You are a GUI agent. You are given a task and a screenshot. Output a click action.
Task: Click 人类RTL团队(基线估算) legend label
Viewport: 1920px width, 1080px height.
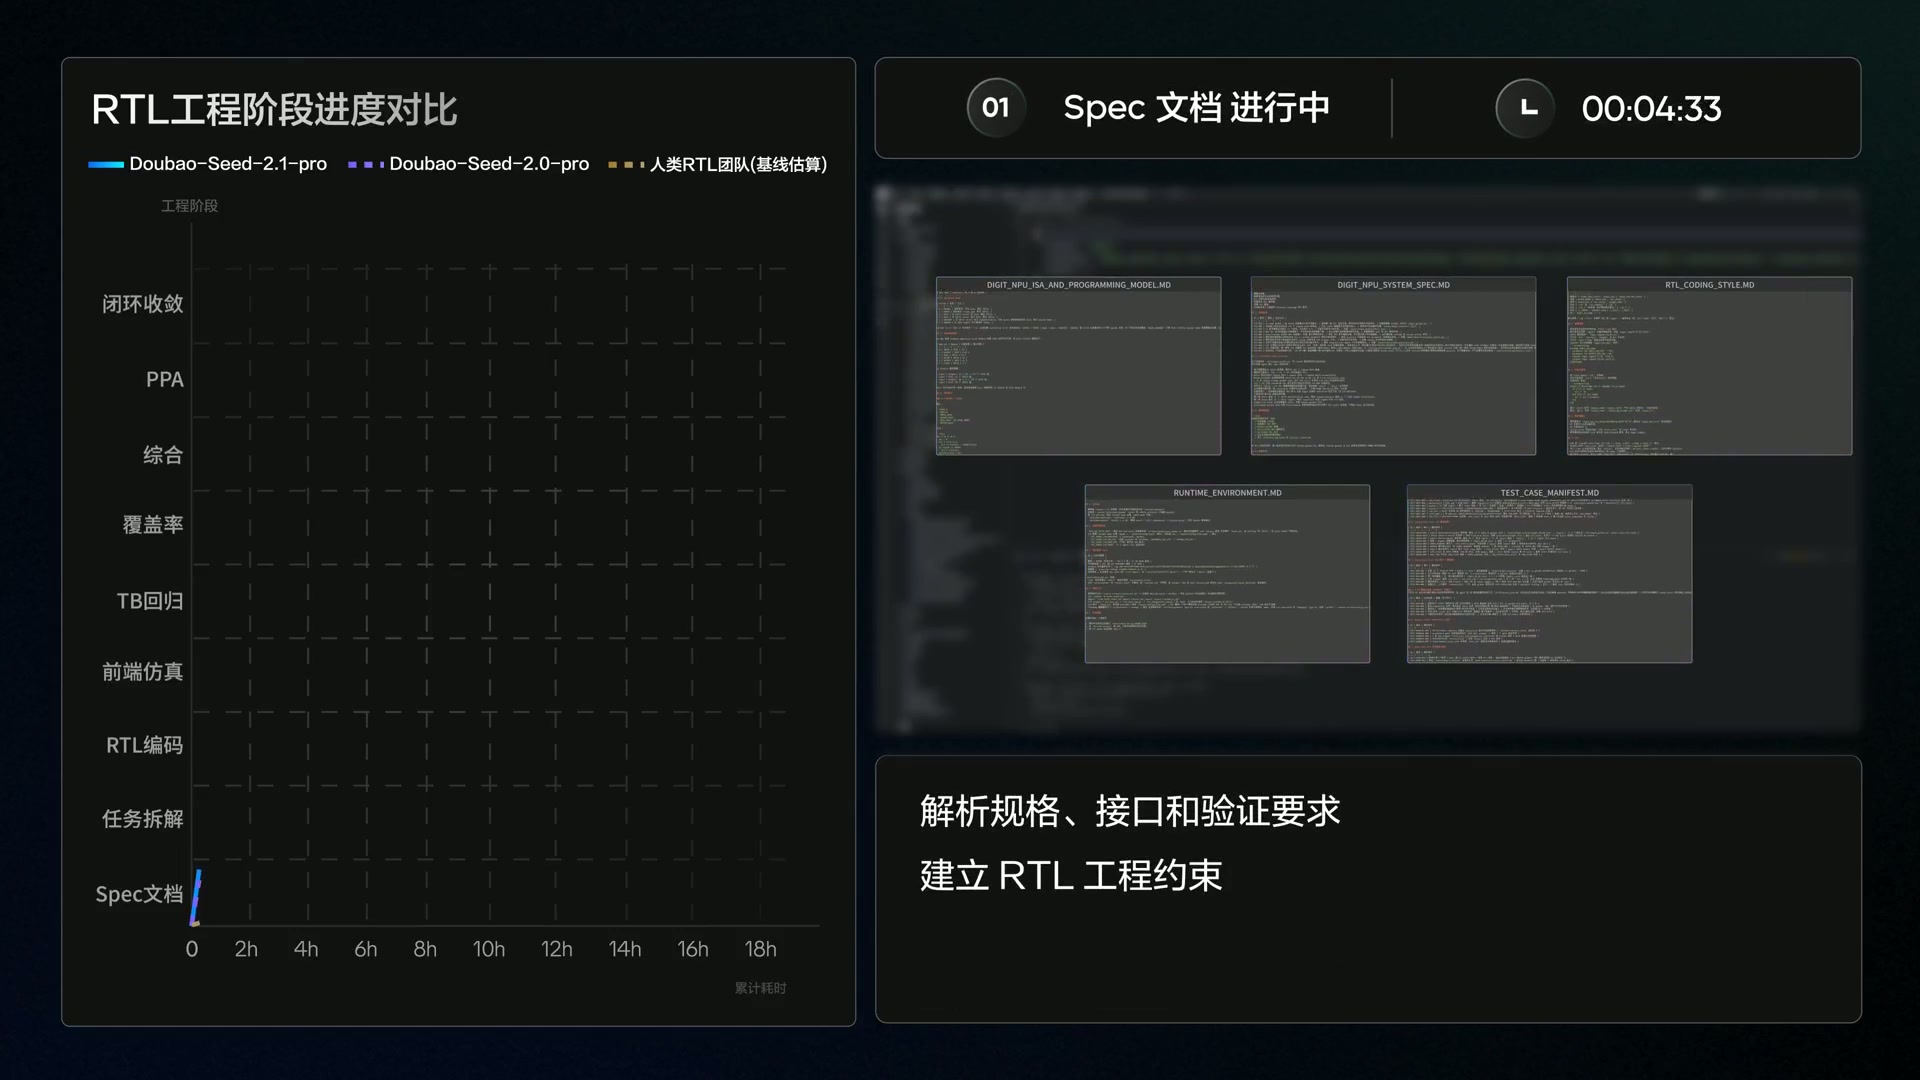pos(739,164)
